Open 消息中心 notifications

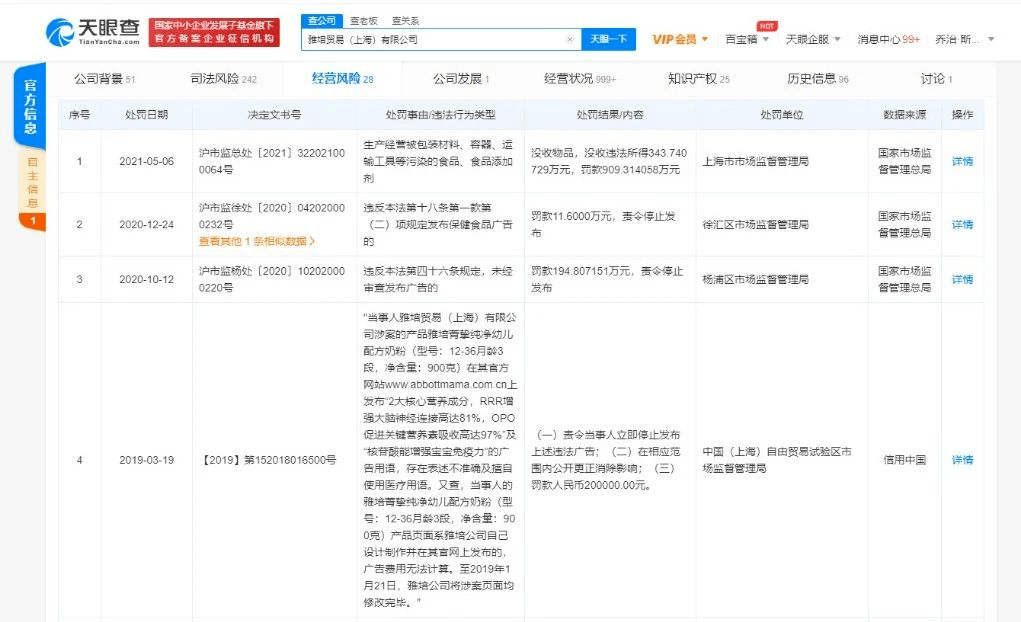pyautogui.click(x=888, y=40)
